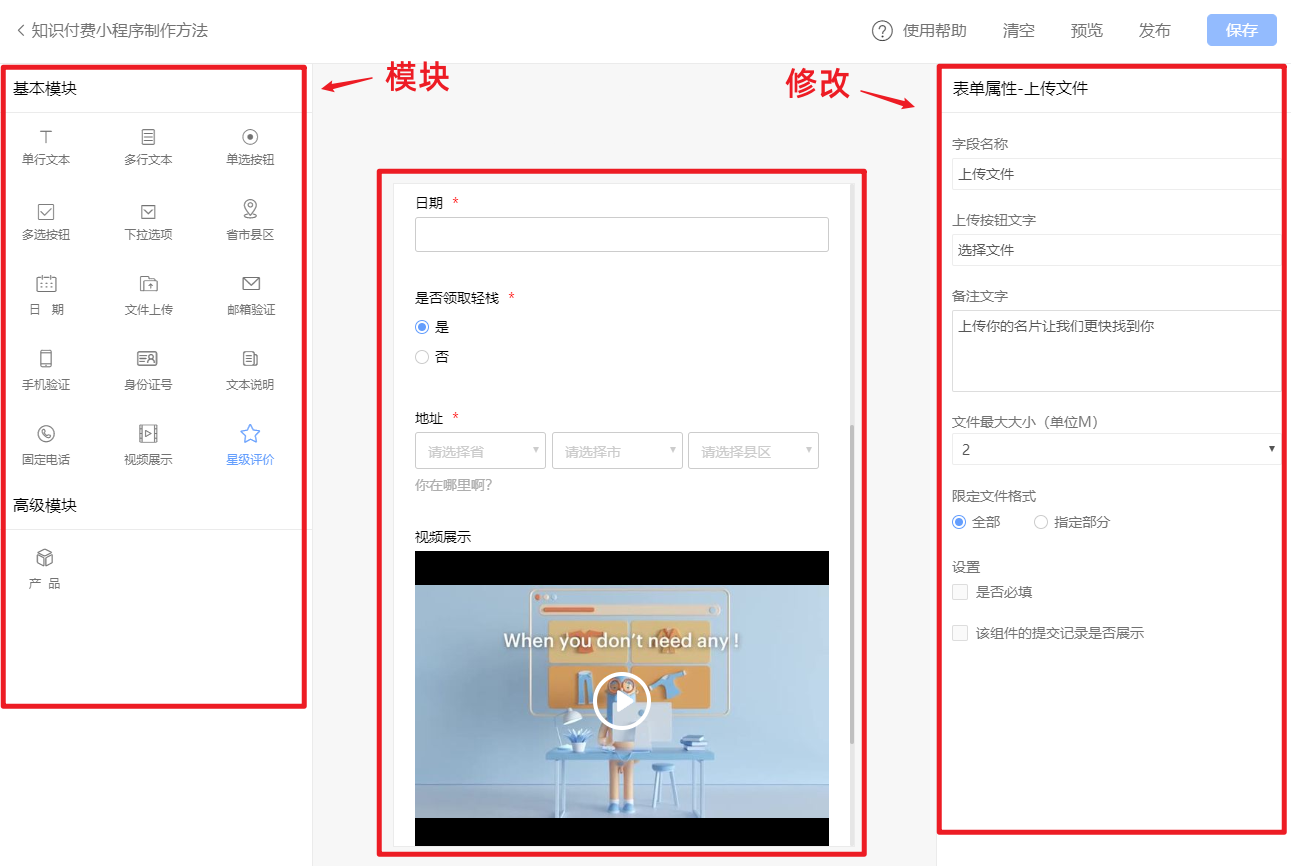Open the 请选择省 province dropdown
The height and width of the screenshot is (866, 1291).
[480, 450]
